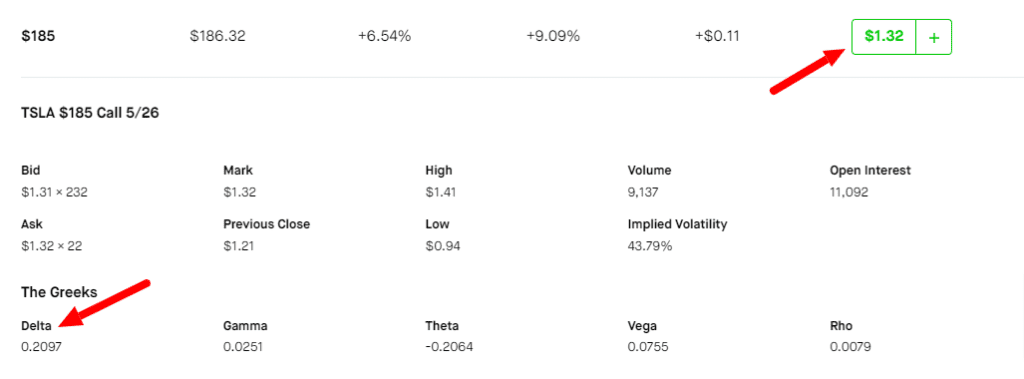Click the Vega label
The image size is (1024, 379).
point(642,325)
